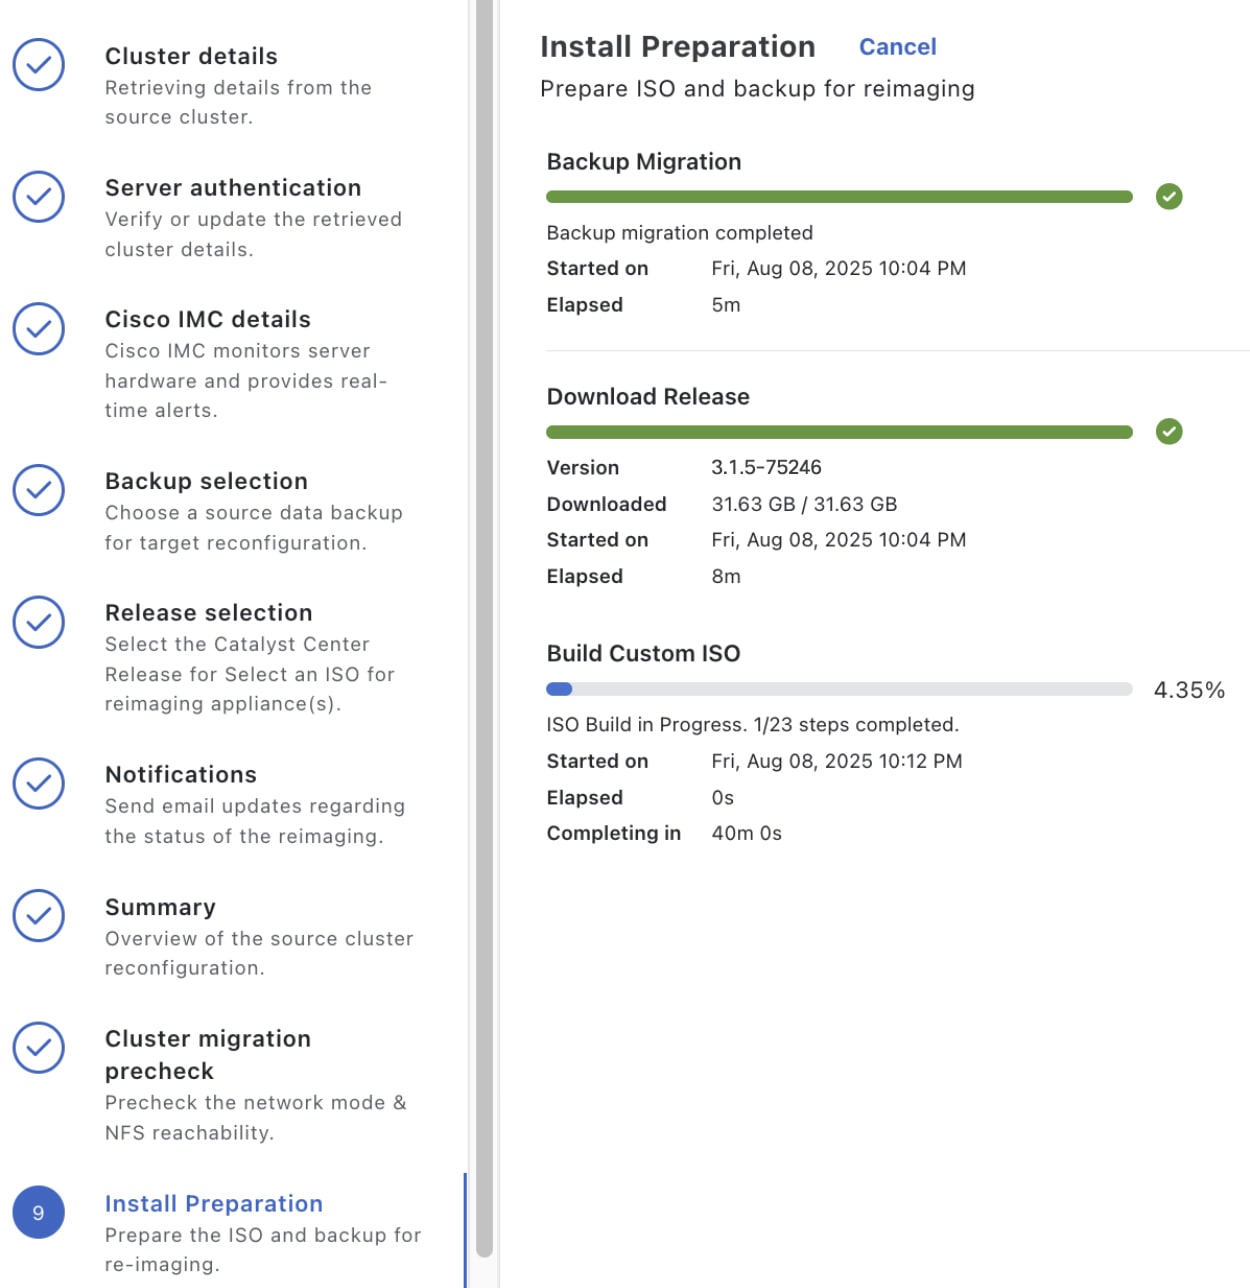Click the Download Release progress bar
The height and width of the screenshot is (1288, 1250).
pyautogui.click(x=839, y=432)
